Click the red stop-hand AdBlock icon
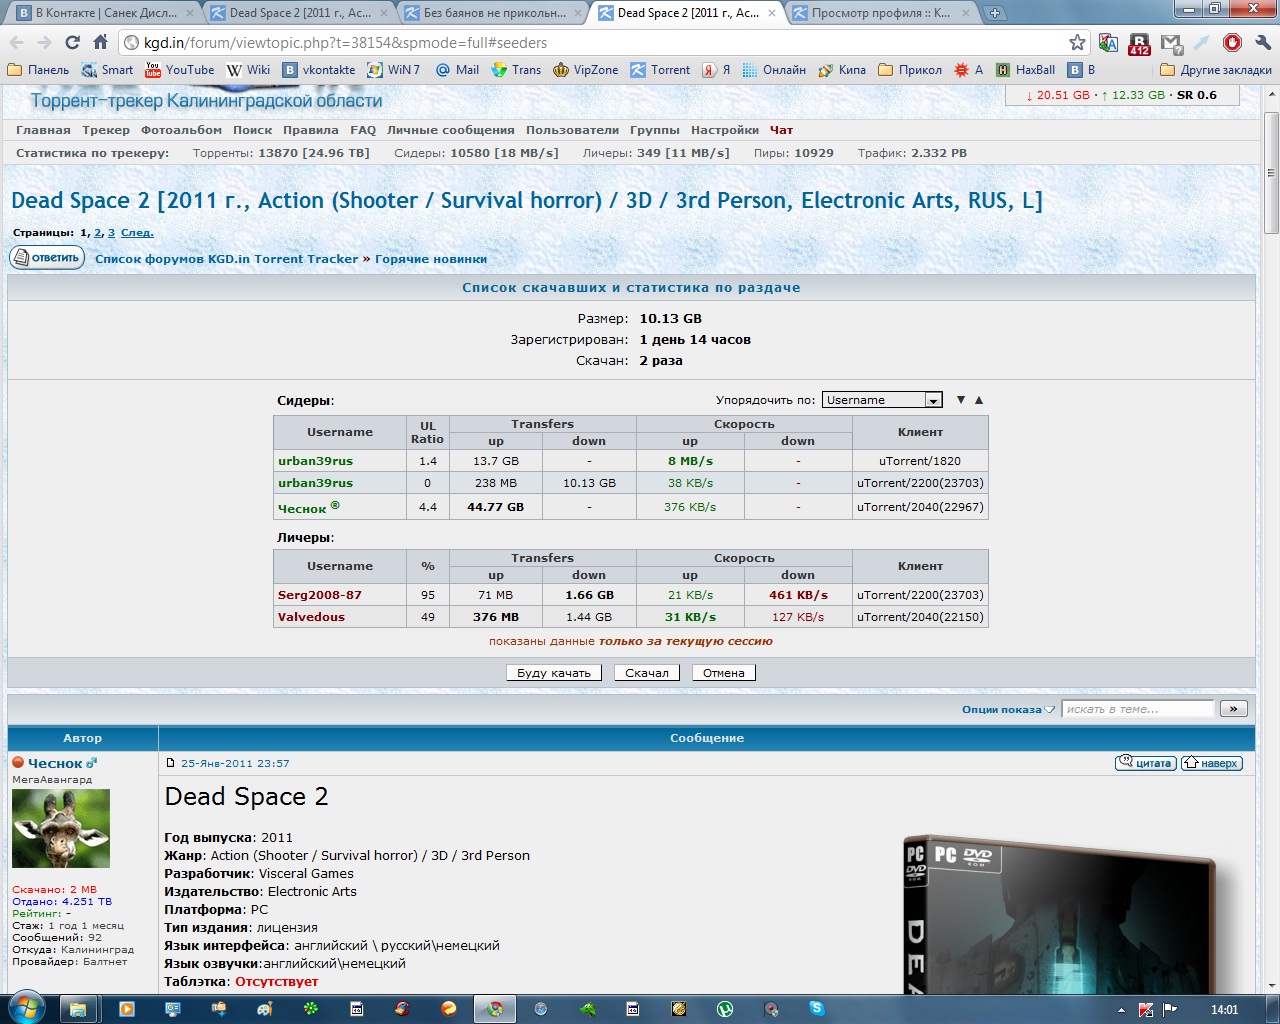Viewport: 1280px width, 1024px height. point(1232,42)
